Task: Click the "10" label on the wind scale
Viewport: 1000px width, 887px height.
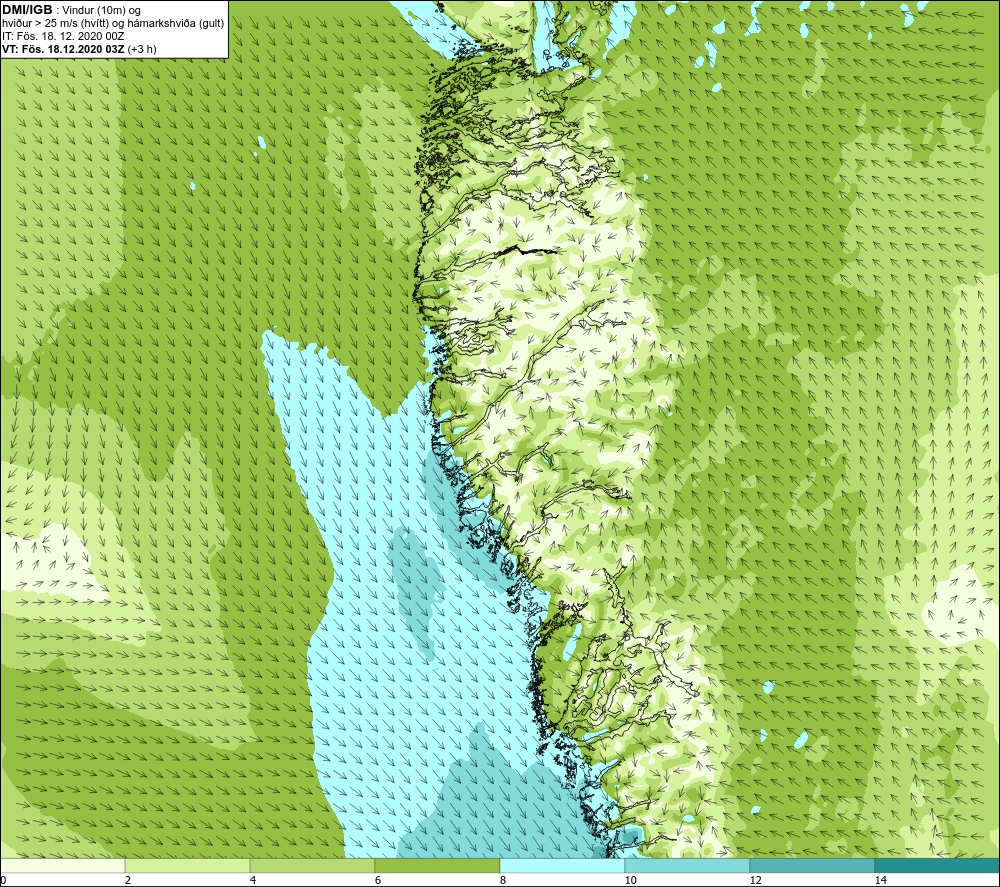Action: [x=630, y=880]
